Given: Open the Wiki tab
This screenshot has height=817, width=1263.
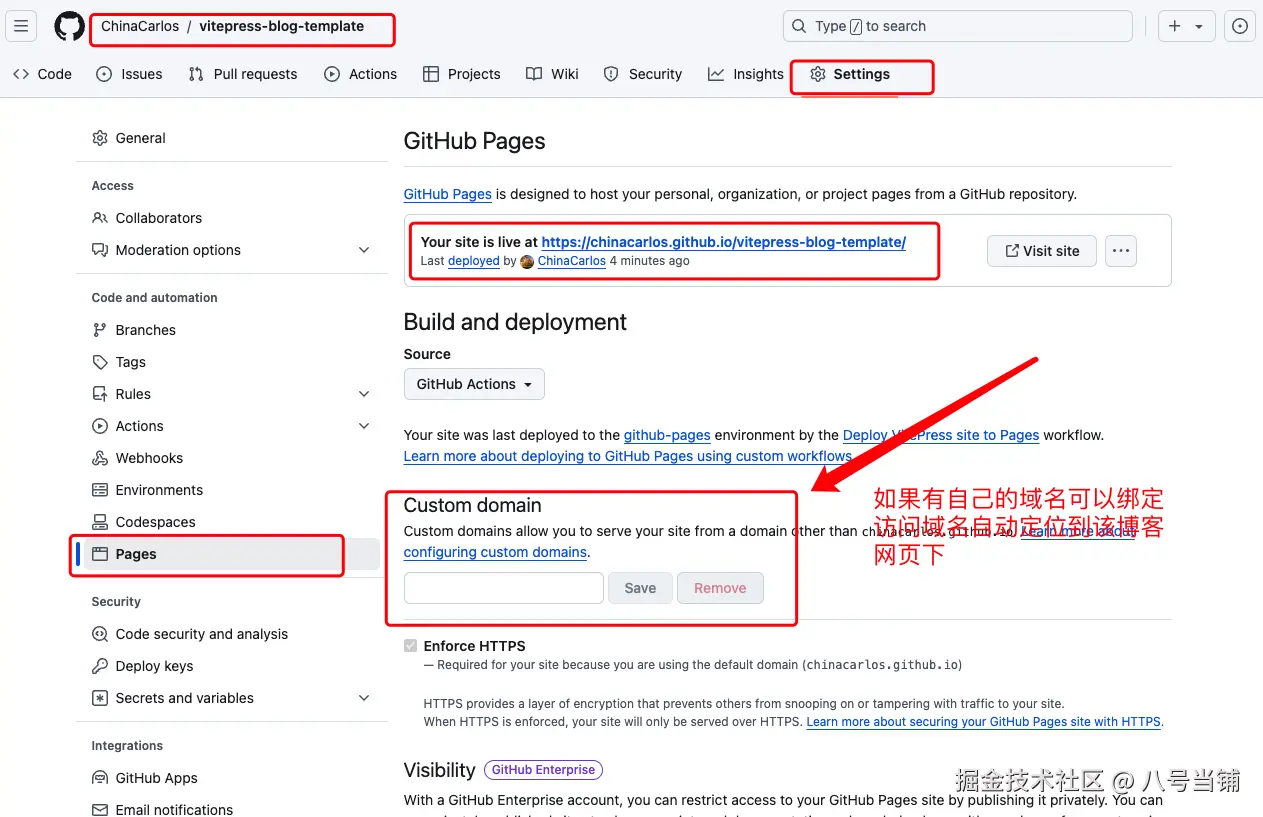Looking at the screenshot, I should coord(551,73).
